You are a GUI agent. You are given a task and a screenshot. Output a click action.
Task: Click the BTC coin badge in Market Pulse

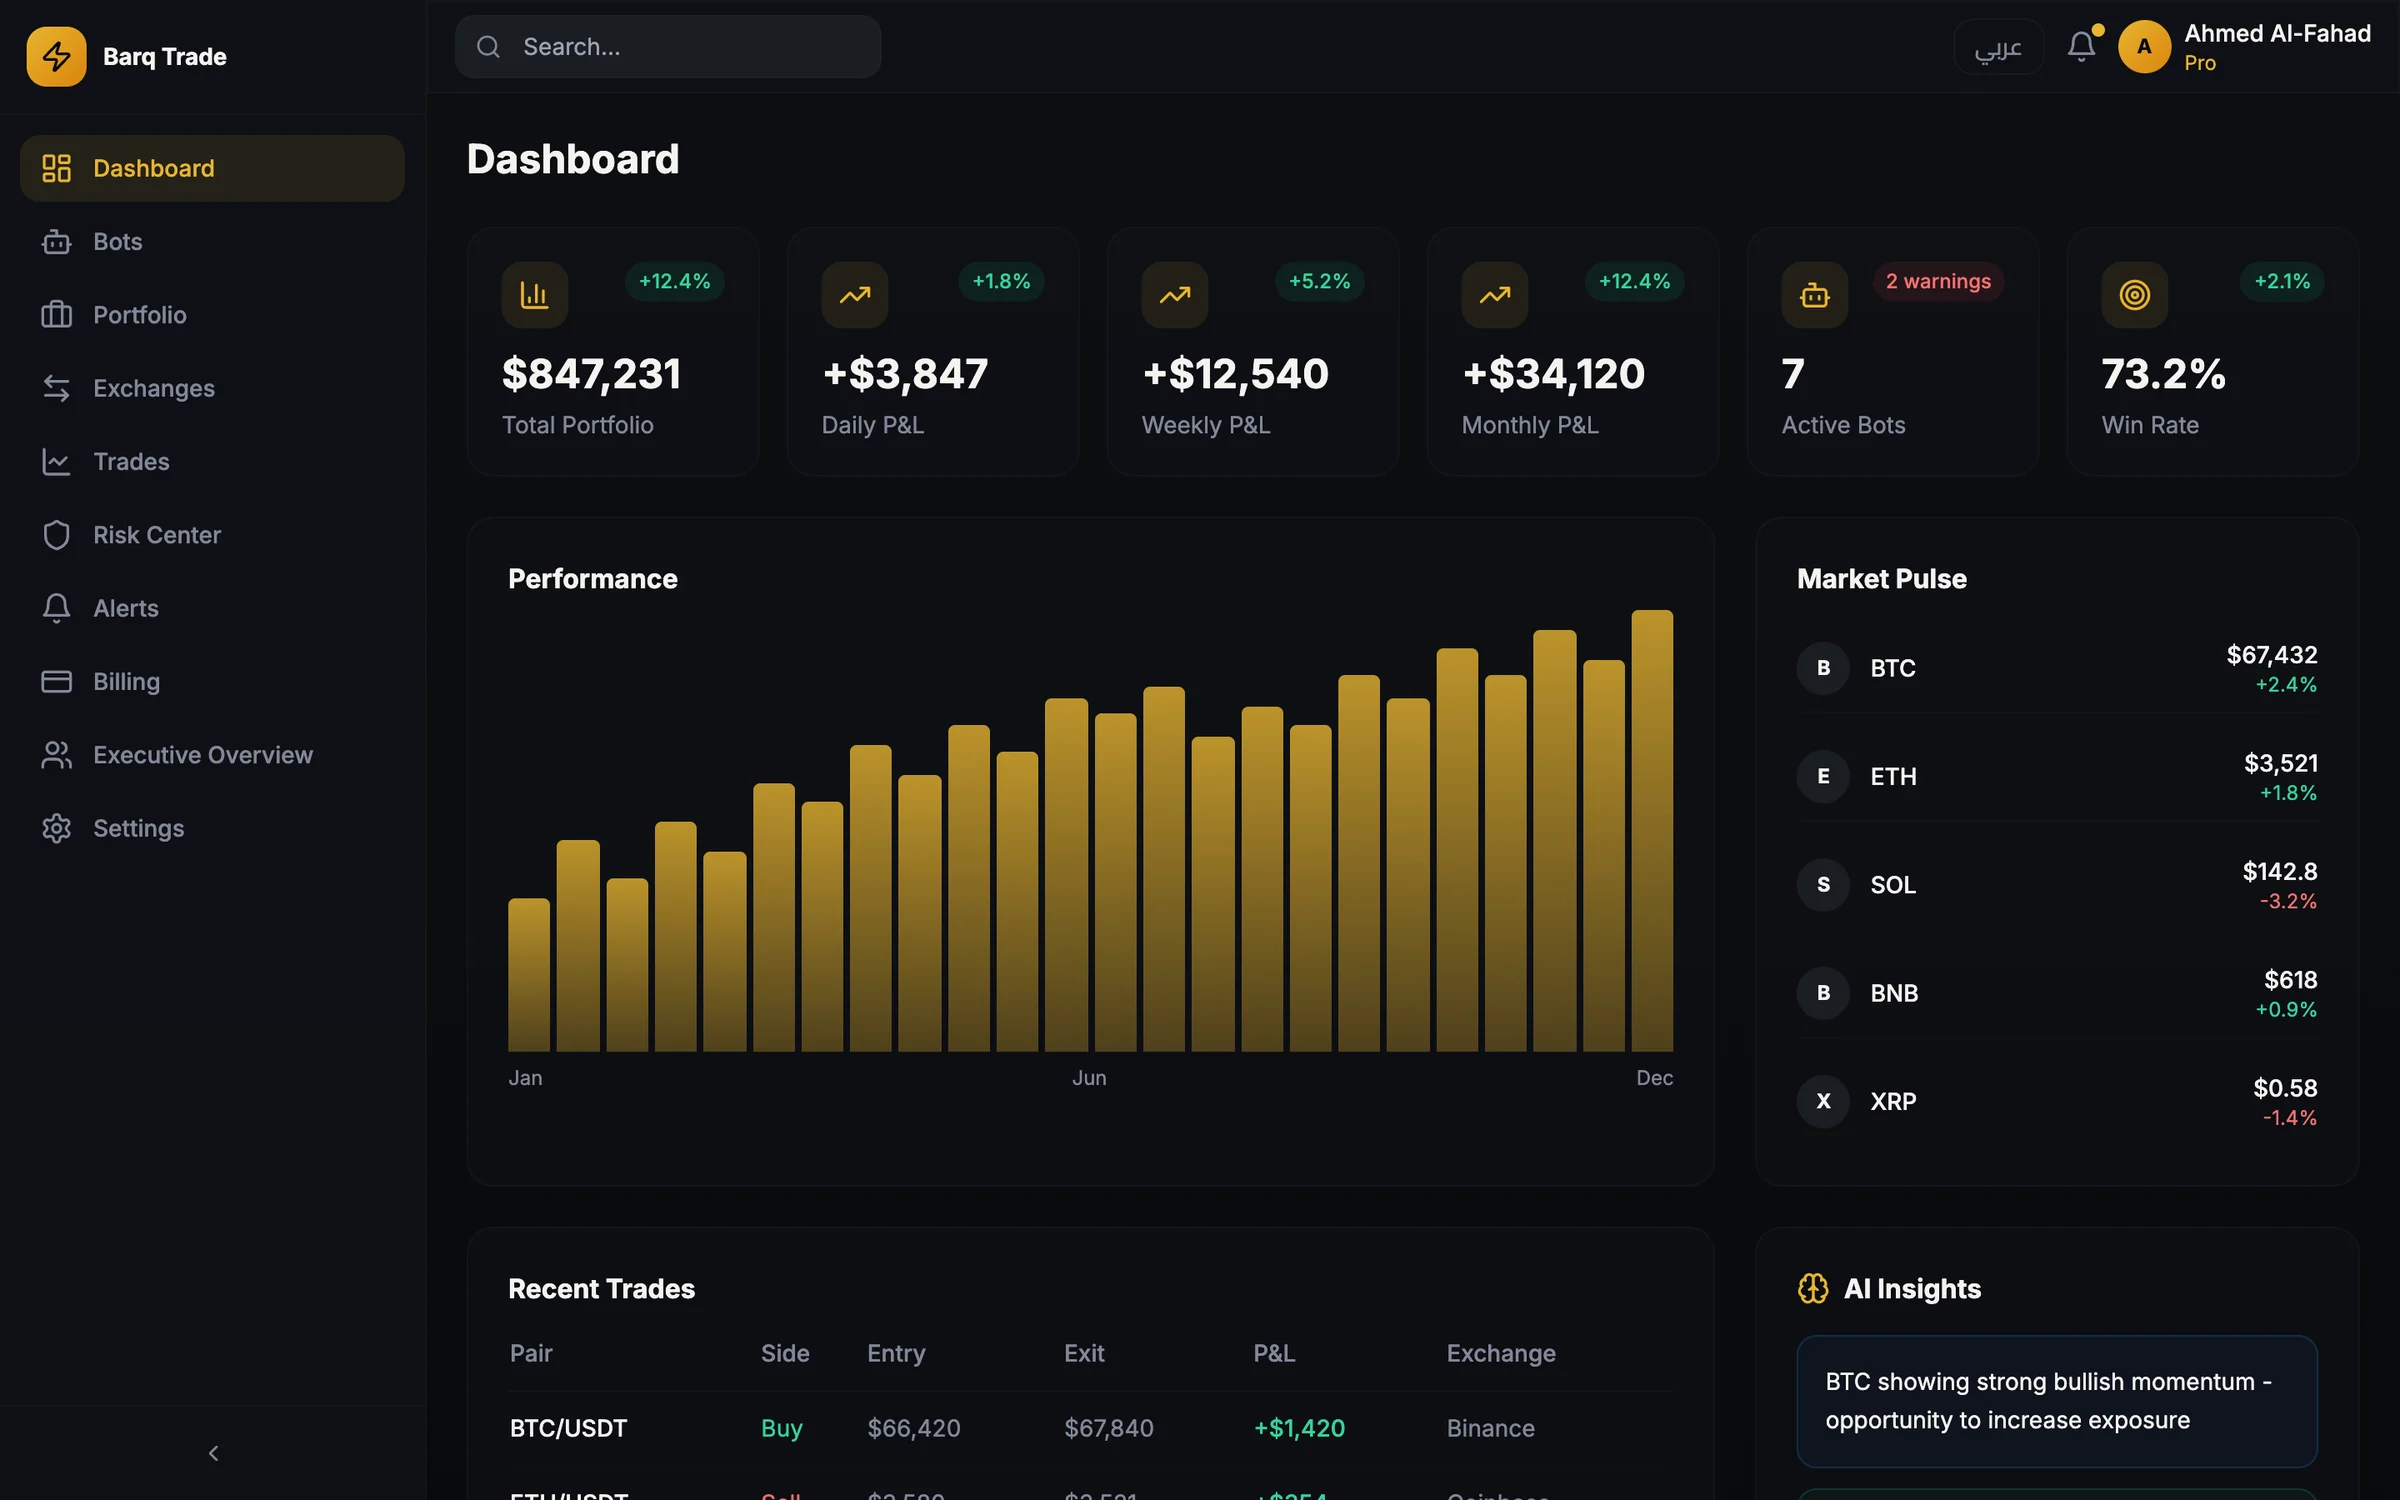pos(1823,668)
